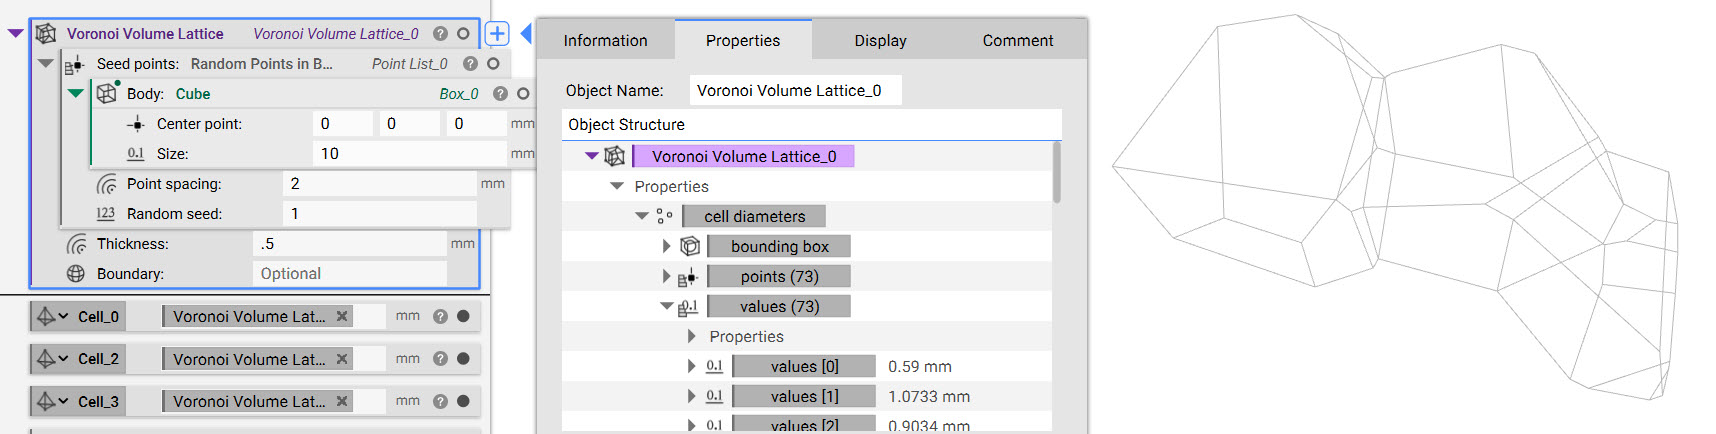Click the Point spacing field icon
The height and width of the screenshot is (434, 1716).
(106, 184)
